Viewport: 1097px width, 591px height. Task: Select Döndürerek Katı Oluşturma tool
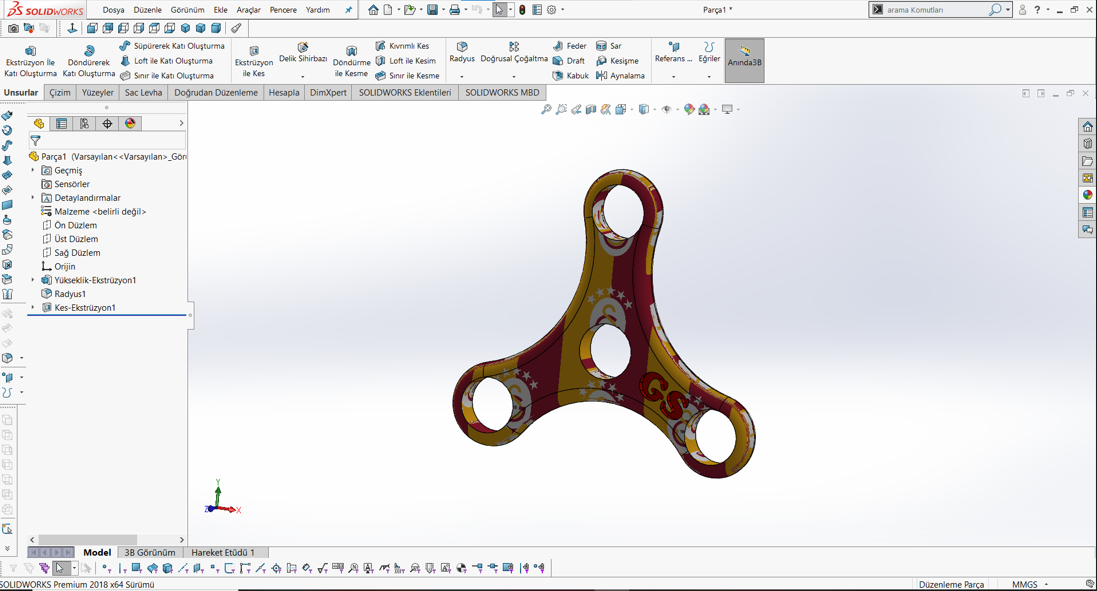point(89,62)
